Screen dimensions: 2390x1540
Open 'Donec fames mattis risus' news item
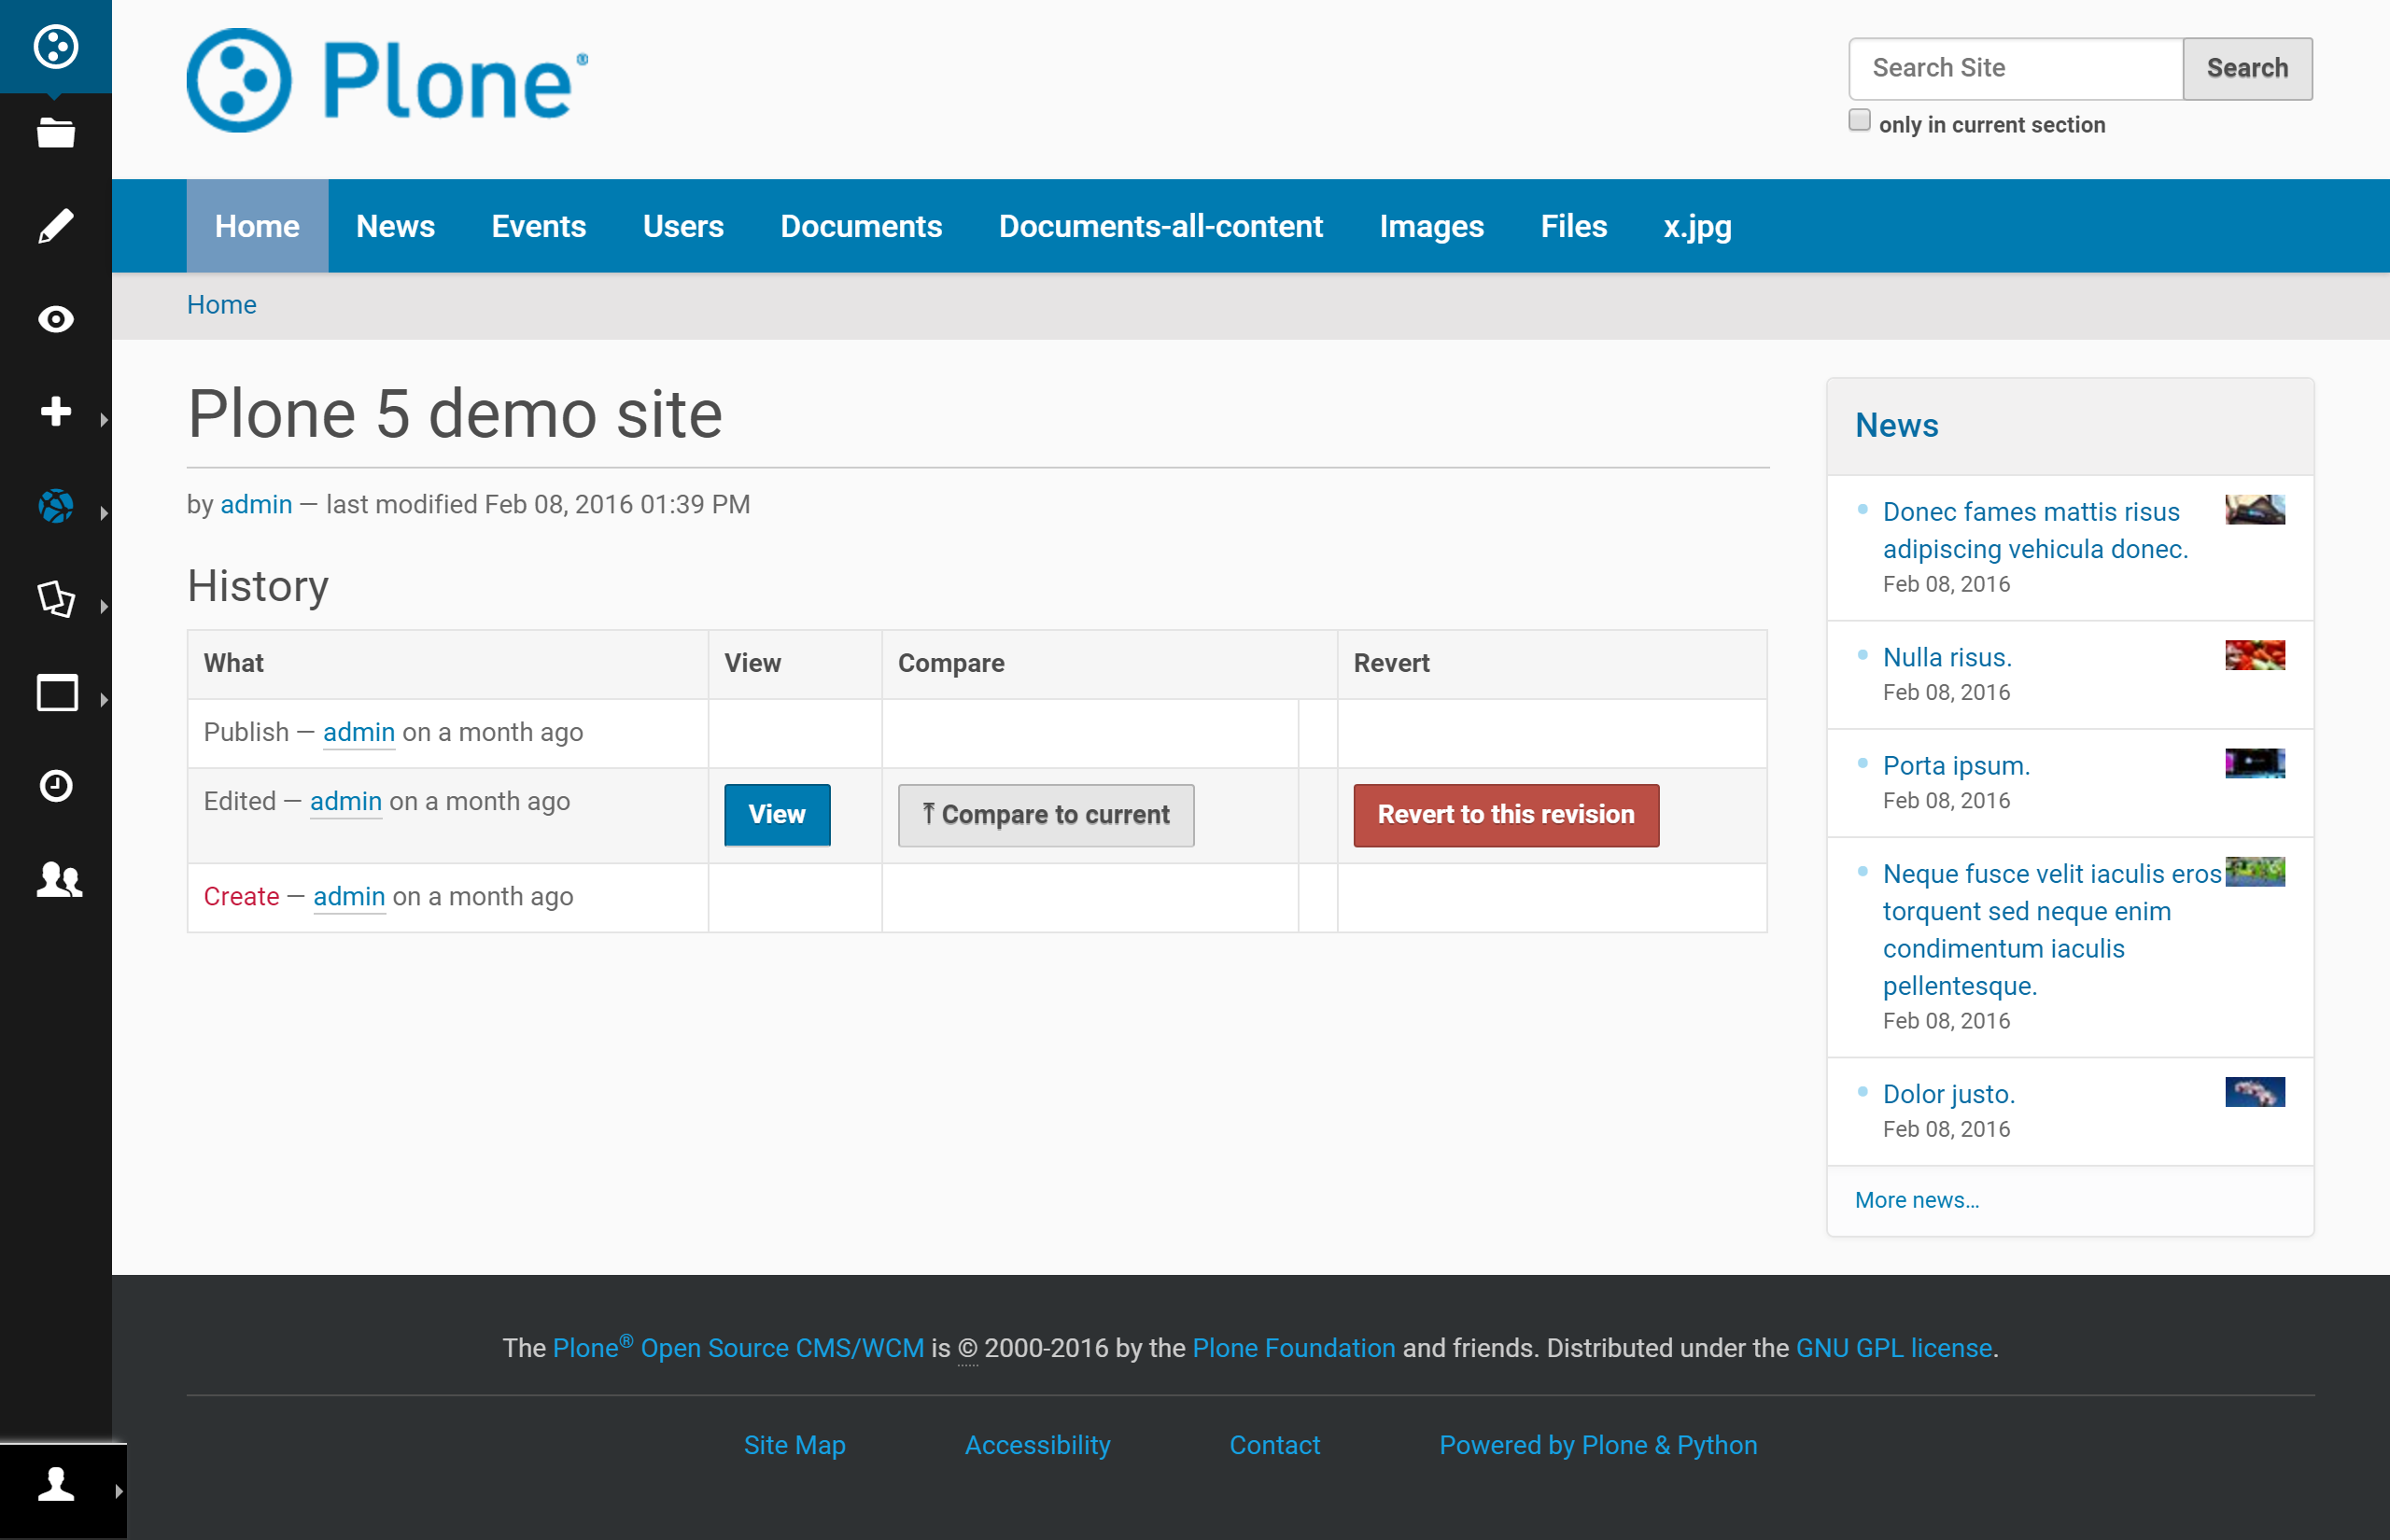click(x=2035, y=530)
